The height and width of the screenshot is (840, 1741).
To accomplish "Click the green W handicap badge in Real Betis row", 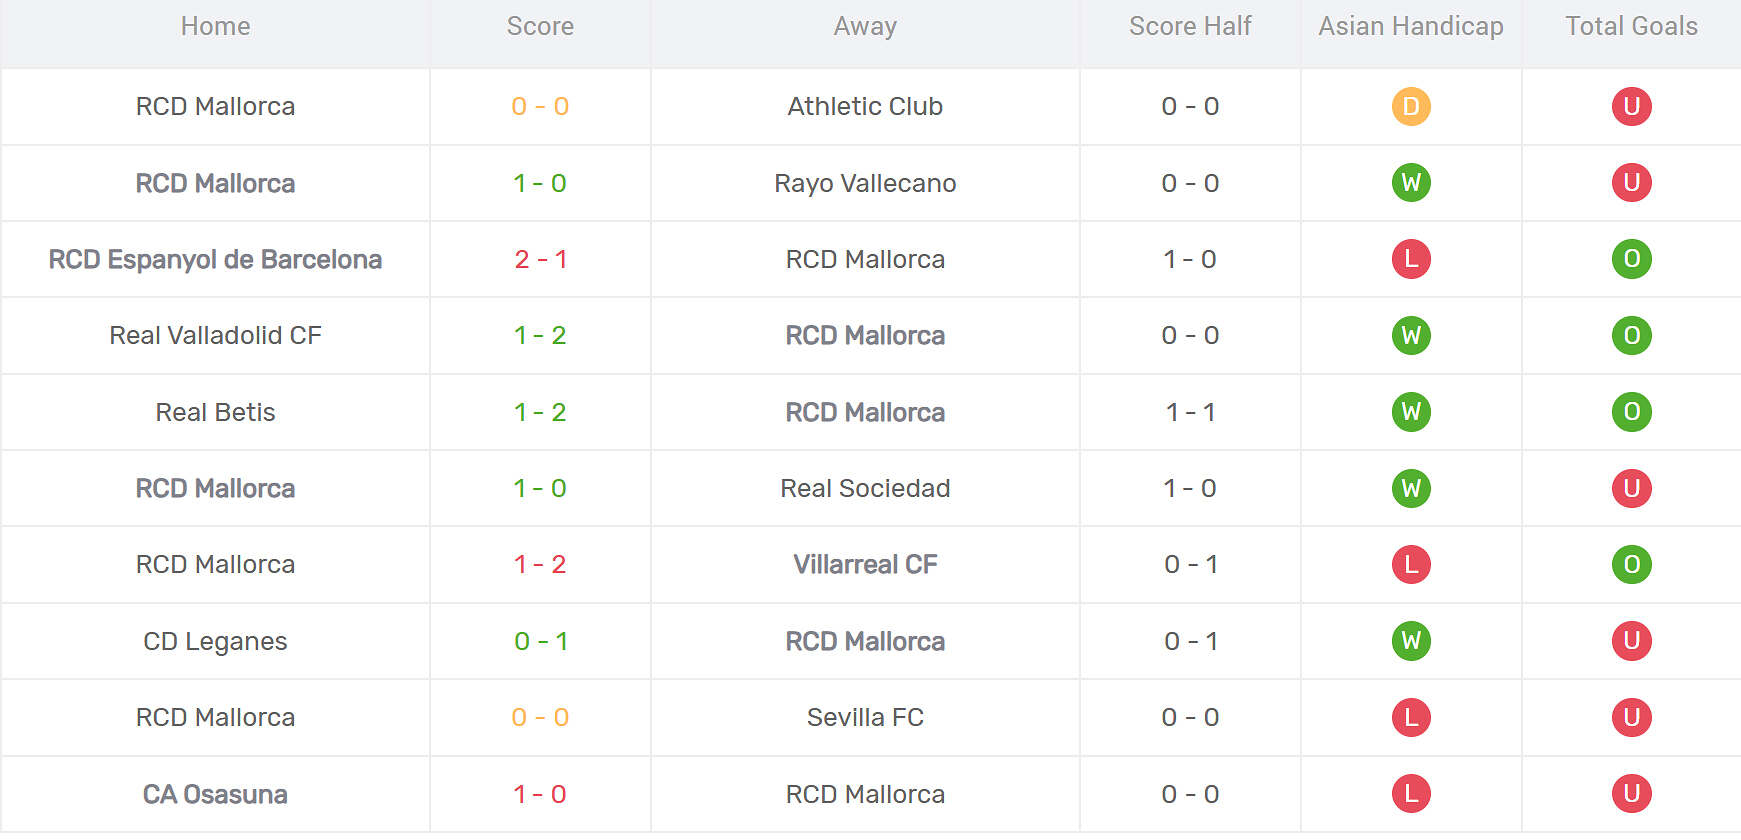I will (x=1411, y=412).
